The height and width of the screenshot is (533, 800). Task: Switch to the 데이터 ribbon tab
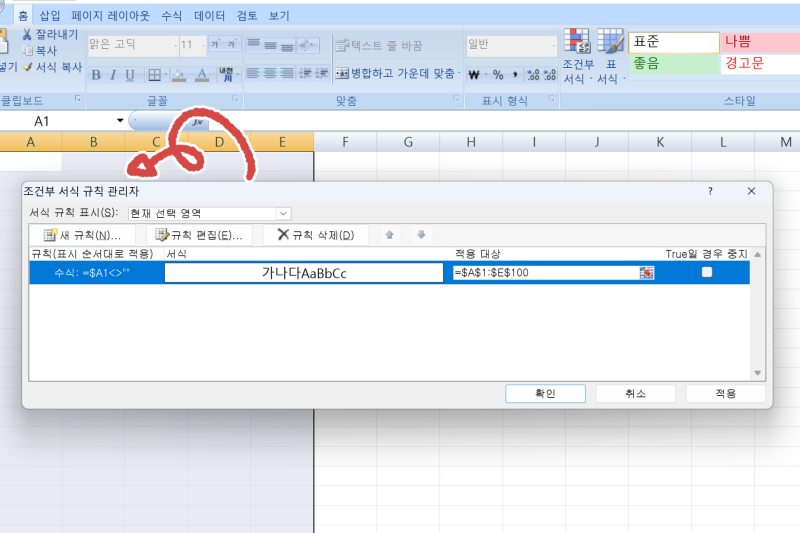pos(209,16)
